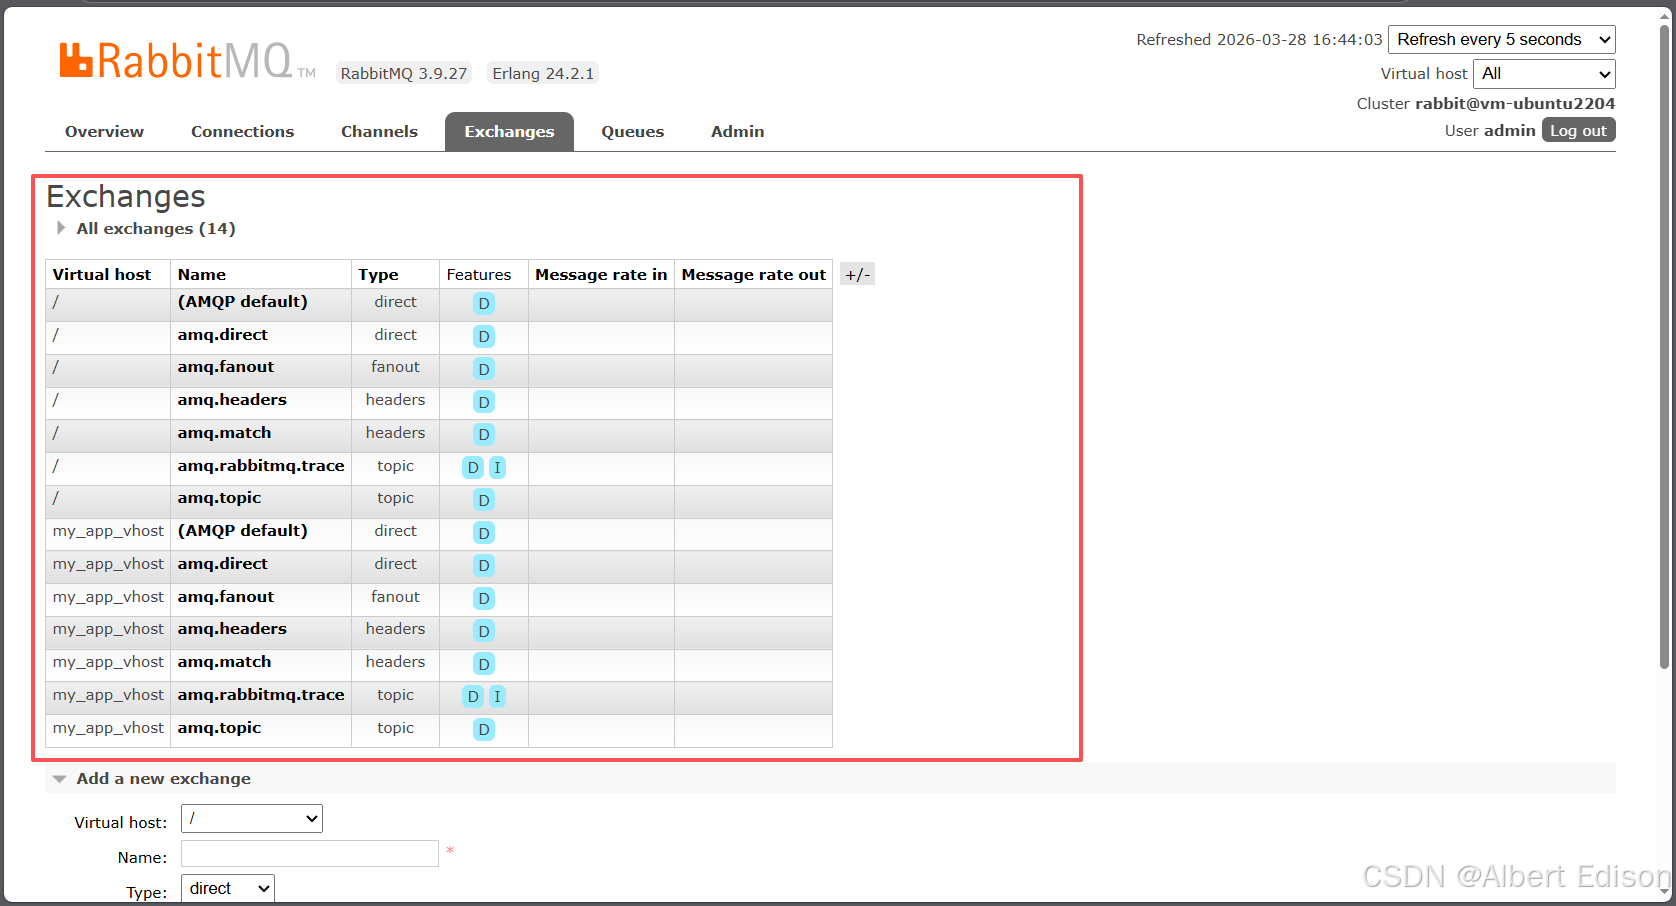Click cluster name rabbit@vm-ubuntu2204
Screen dimensions: 1676x906
pos(1515,103)
